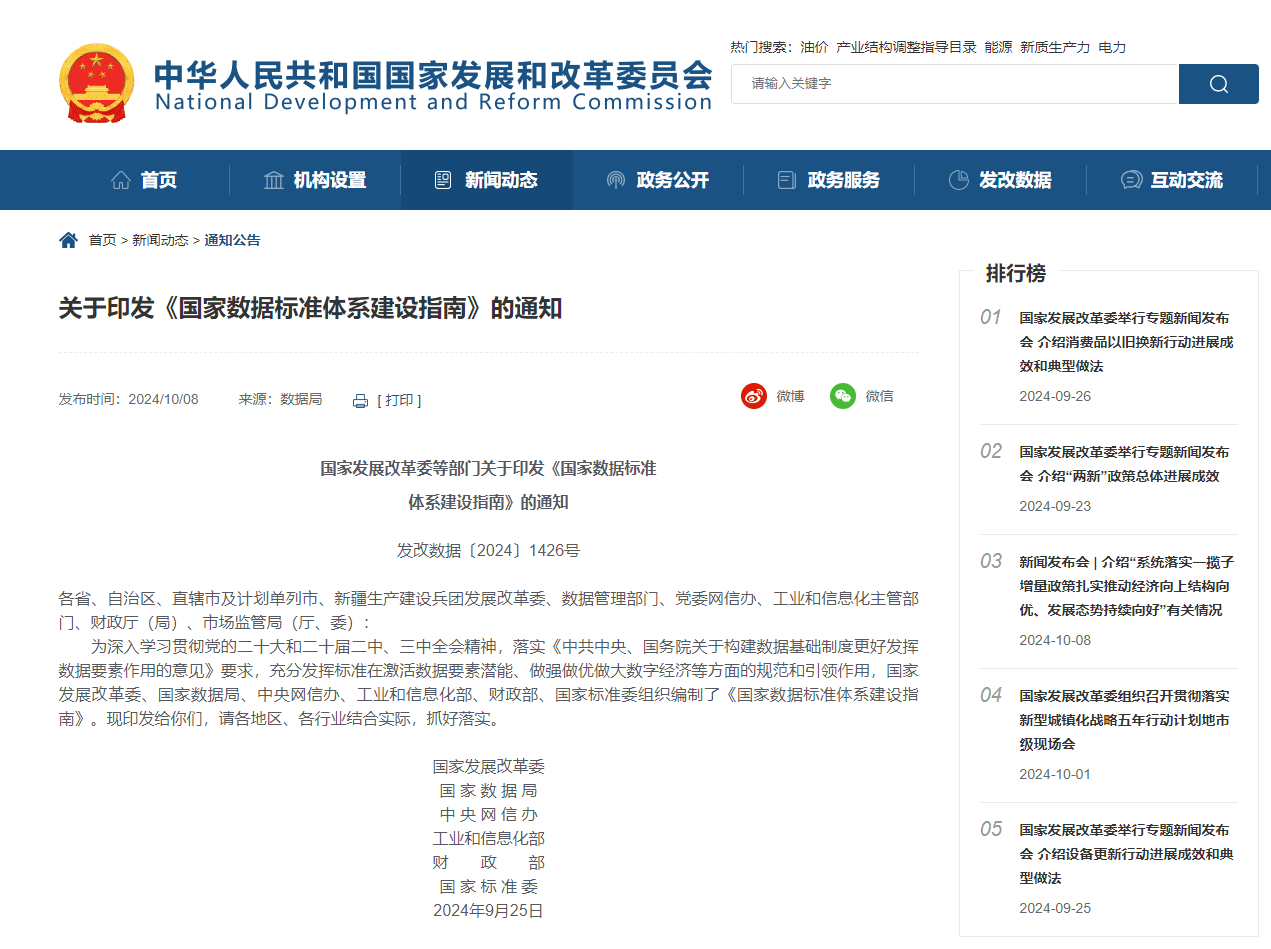Screen dimensions: 1271x949
Task: Open the 政务服务 navigation tab
Action: pyautogui.click(x=829, y=180)
